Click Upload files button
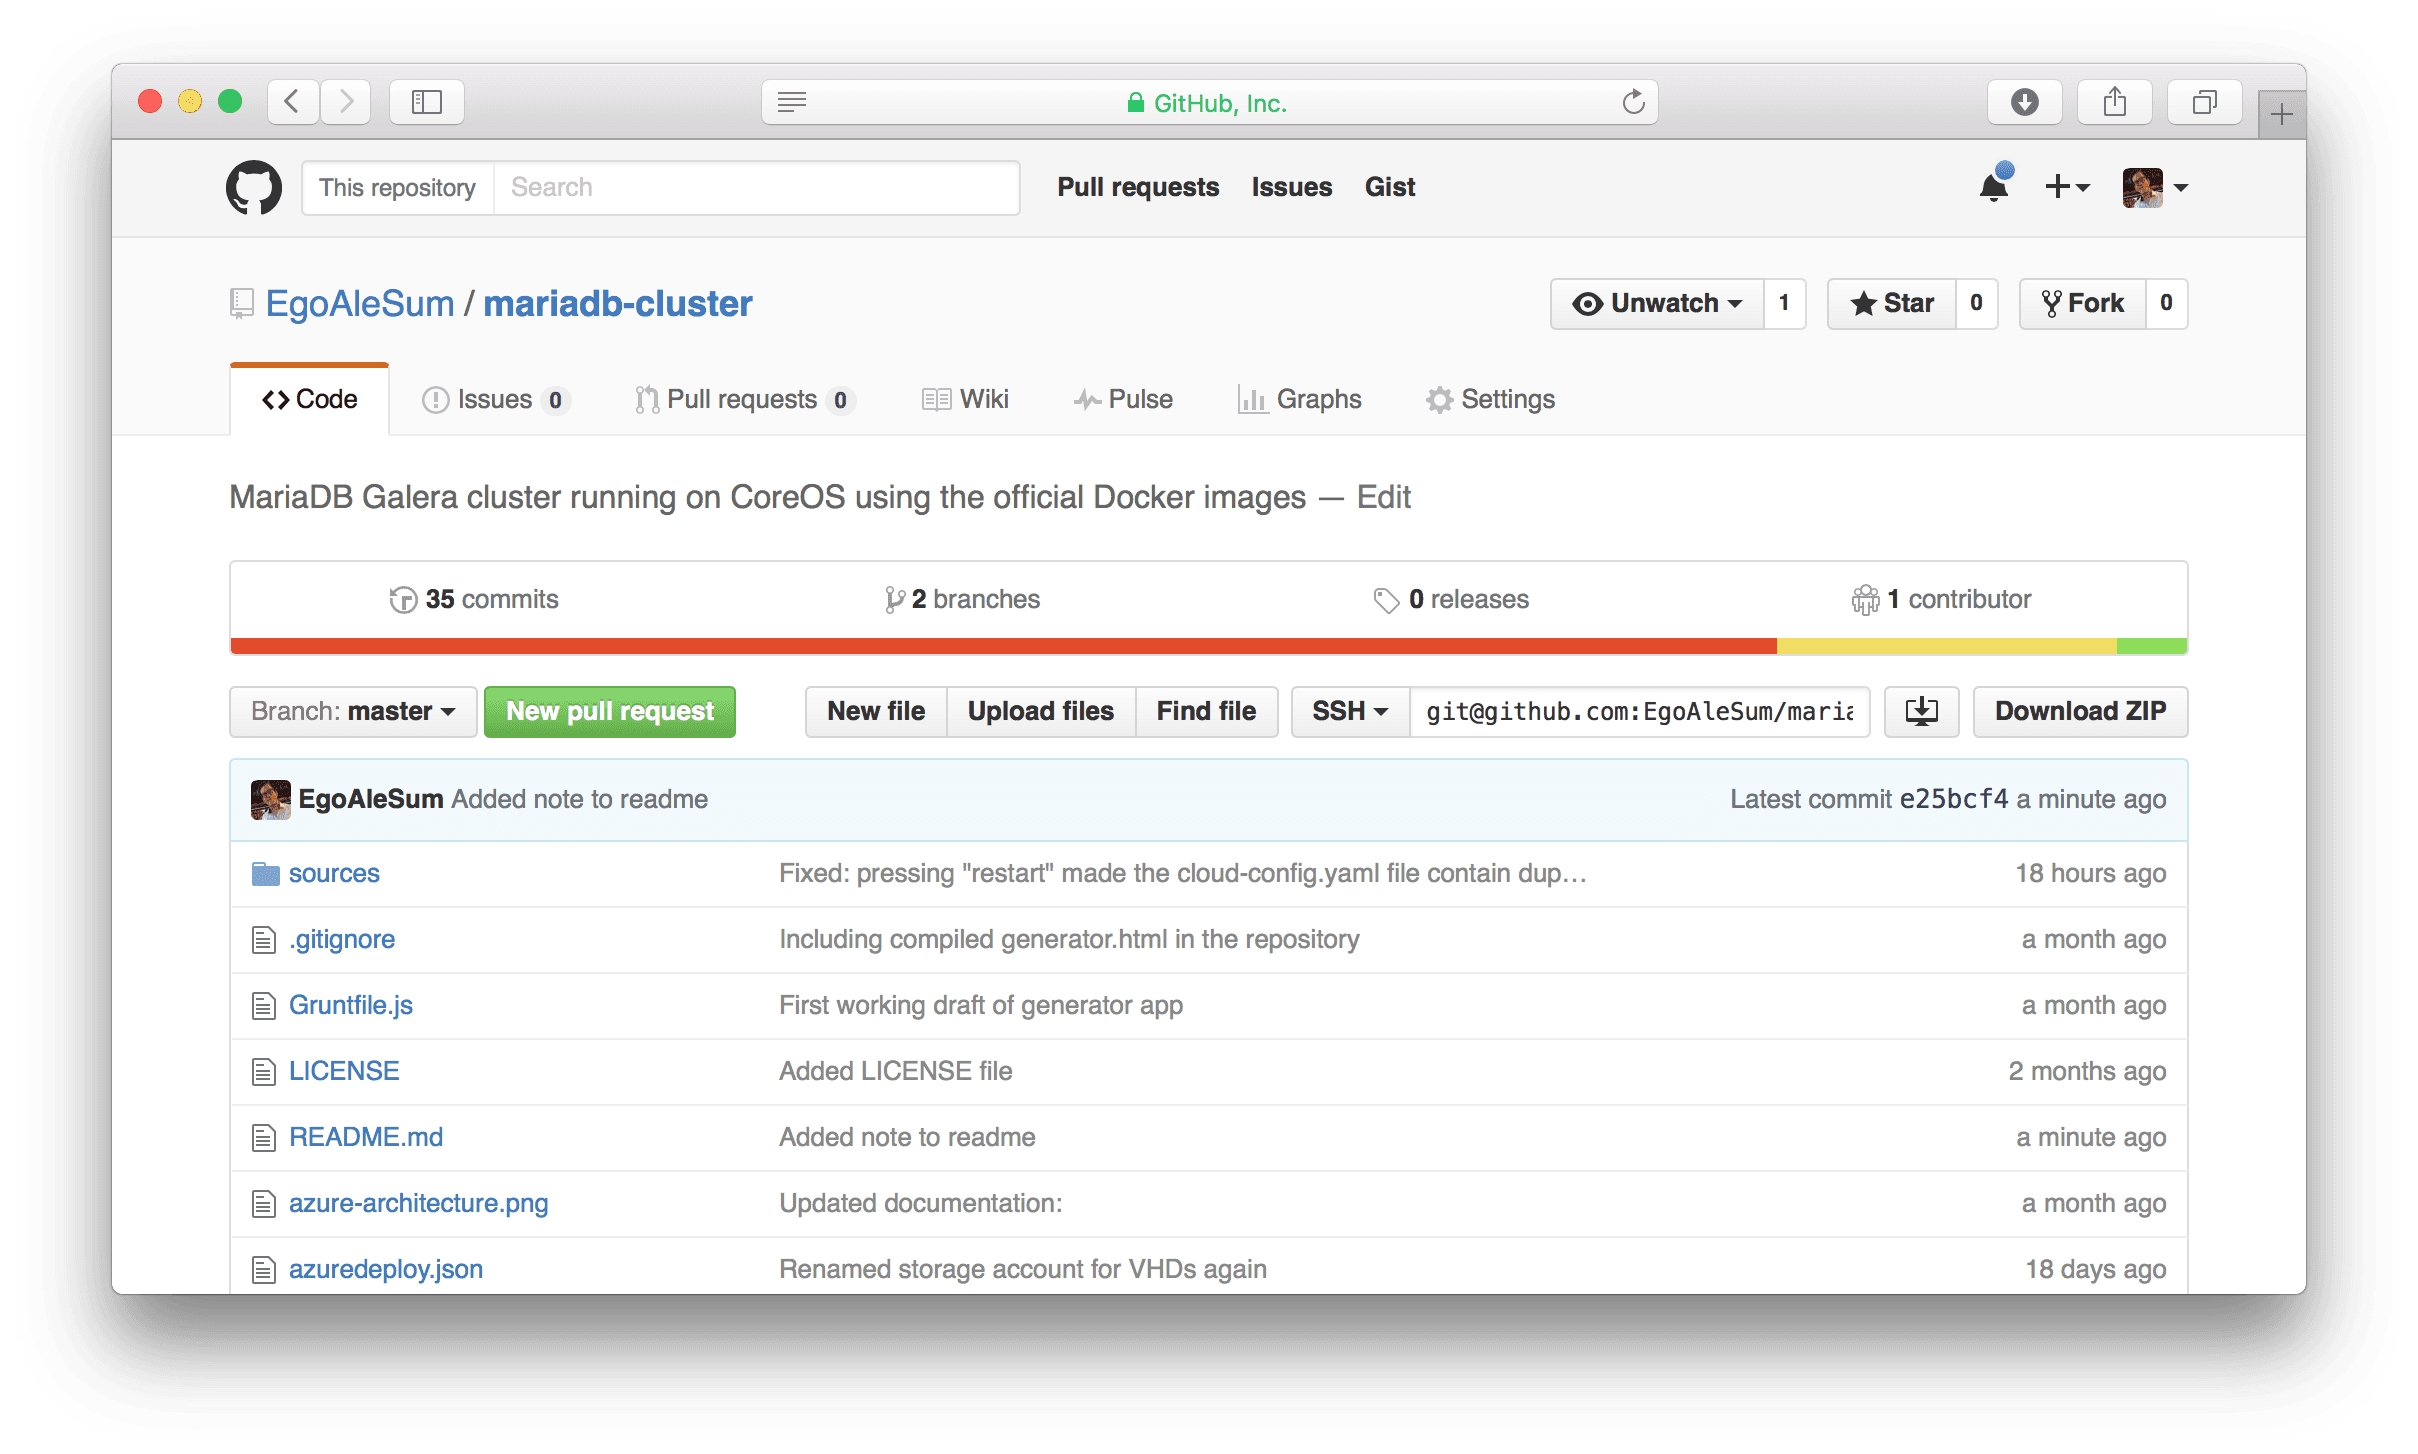Screen dimensions: 2418x1454 pyautogui.click(x=1040, y=711)
